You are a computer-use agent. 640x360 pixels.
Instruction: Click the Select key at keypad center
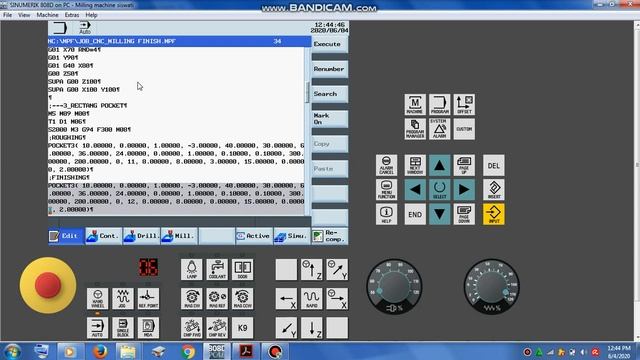tap(440, 189)
